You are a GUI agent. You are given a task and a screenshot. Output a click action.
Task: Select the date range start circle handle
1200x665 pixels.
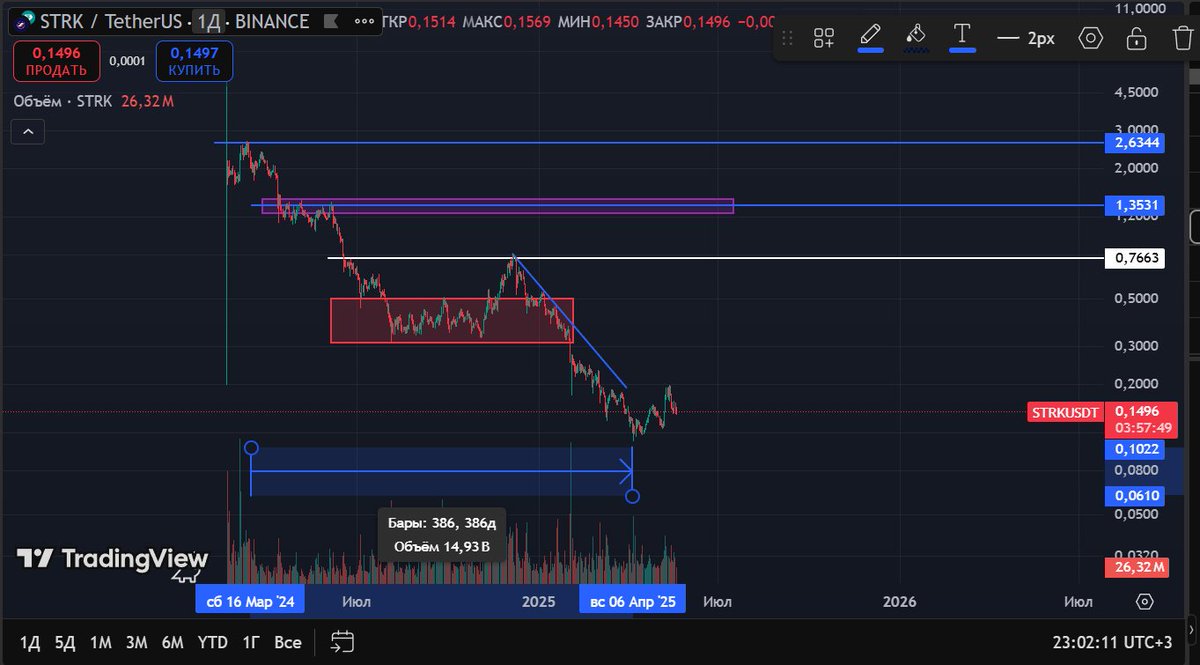[x=251, y=448]
